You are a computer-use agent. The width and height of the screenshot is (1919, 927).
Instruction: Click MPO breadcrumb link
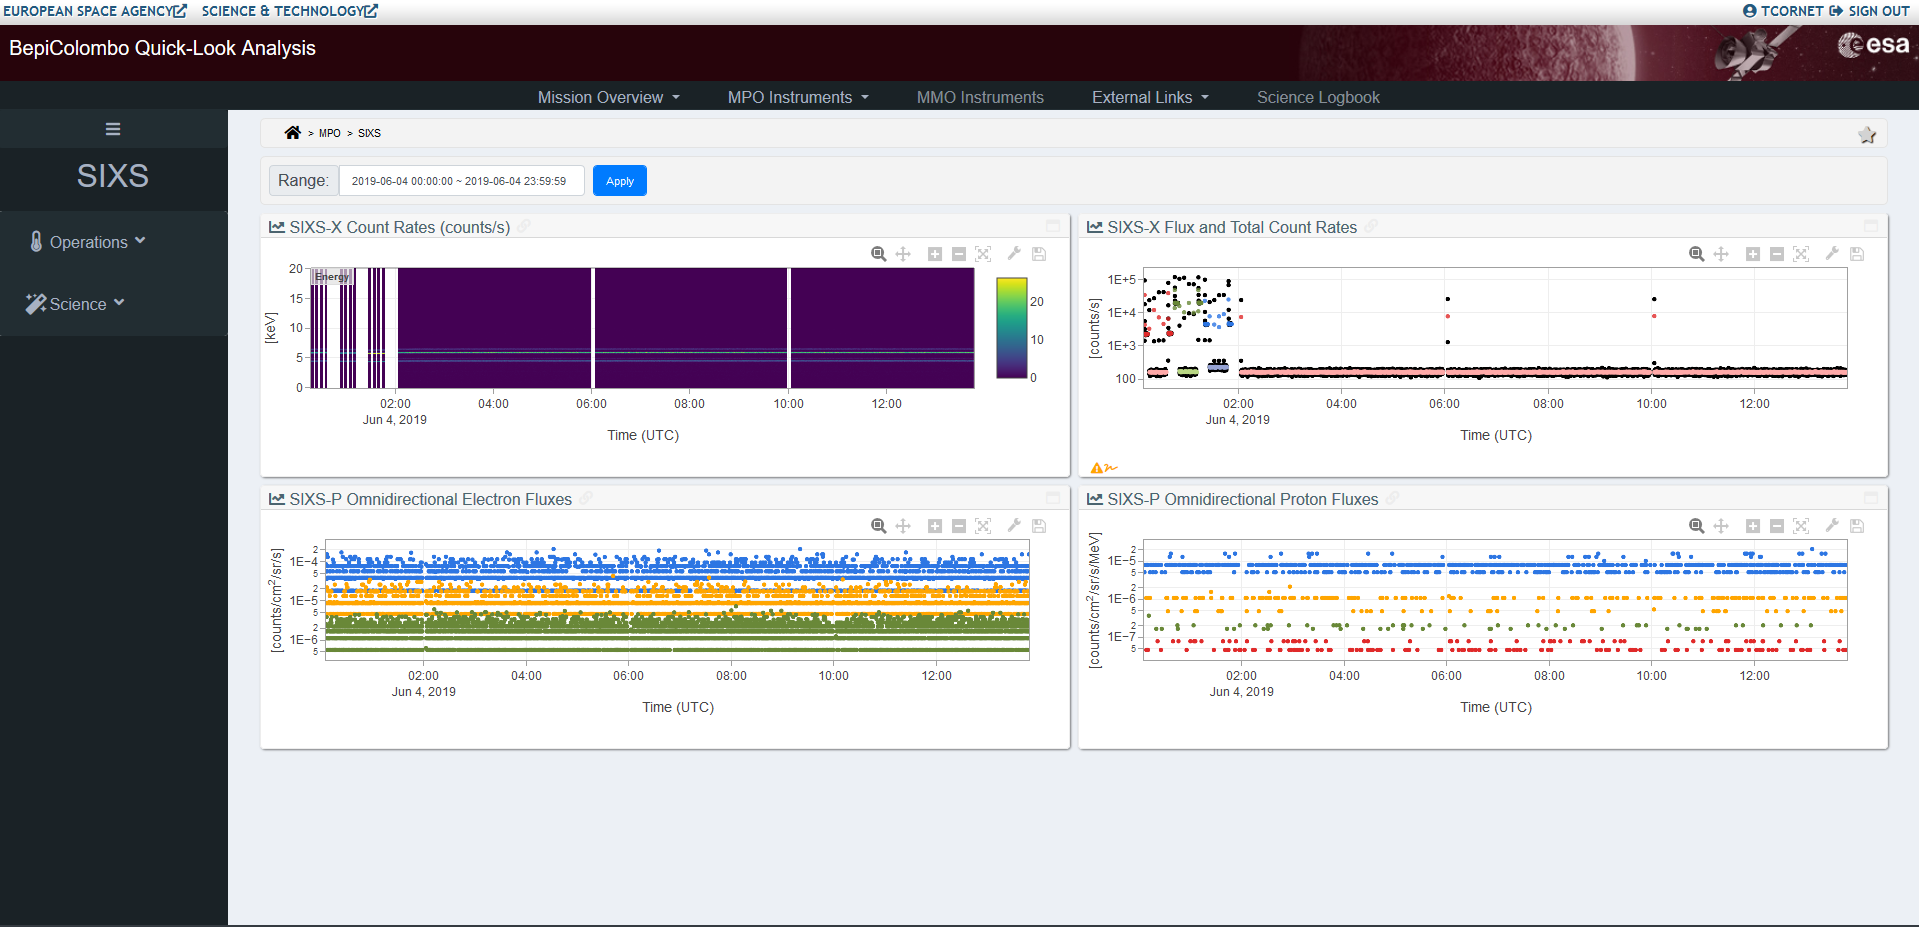pos(330,133)
